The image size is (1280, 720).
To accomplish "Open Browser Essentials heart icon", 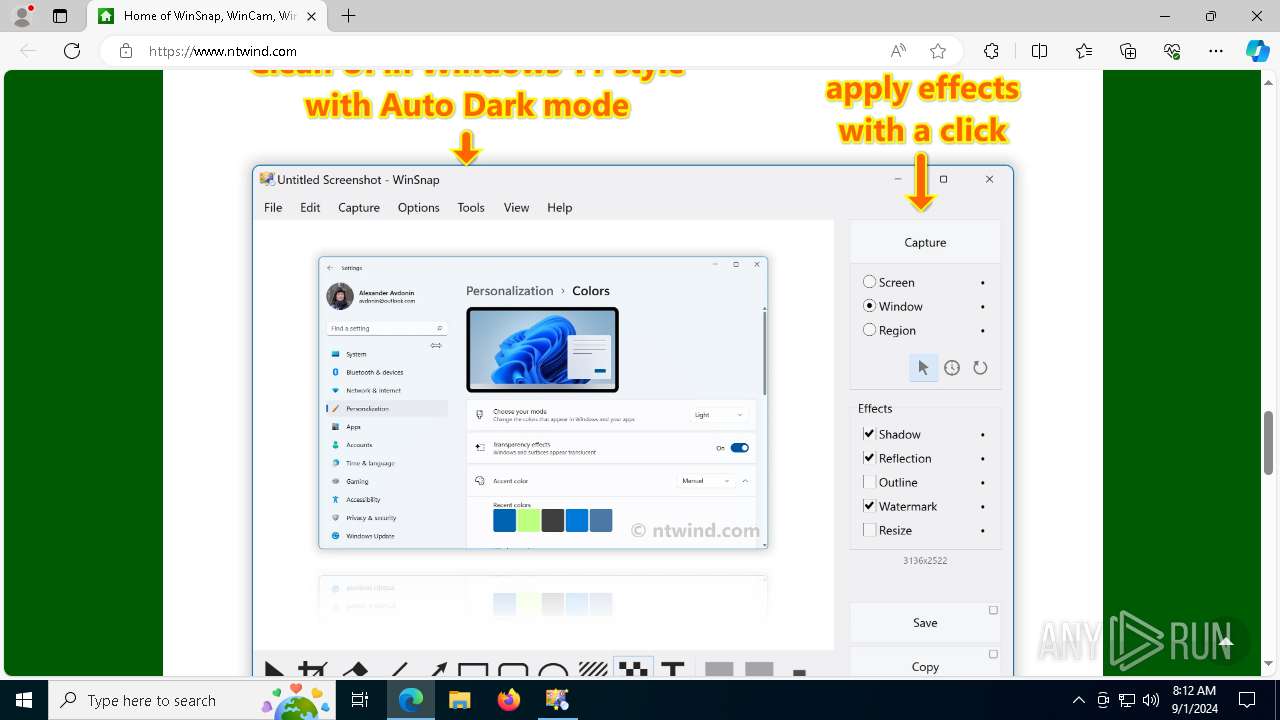I will 1172,51.
